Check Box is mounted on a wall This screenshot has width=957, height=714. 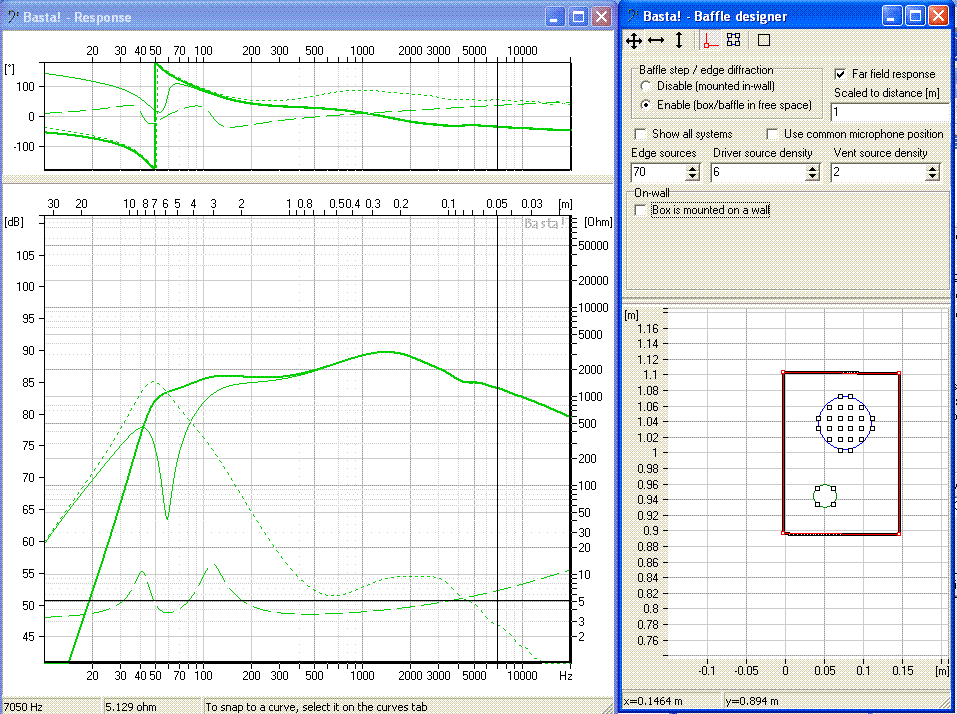[640, 210]
